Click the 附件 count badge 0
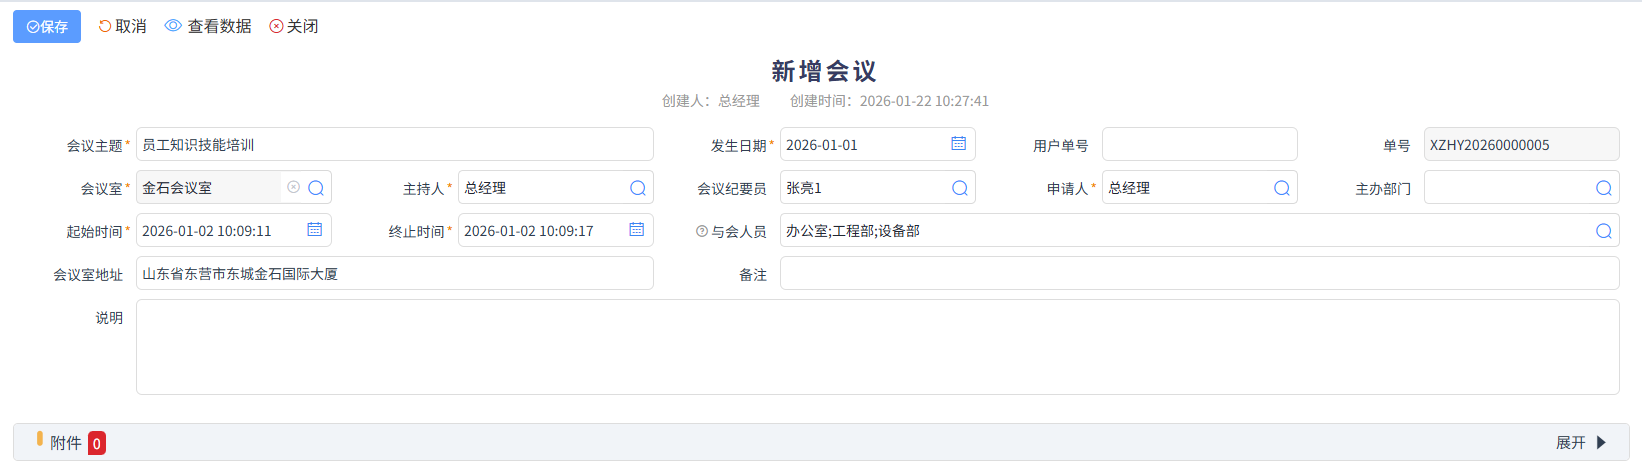 97,443
